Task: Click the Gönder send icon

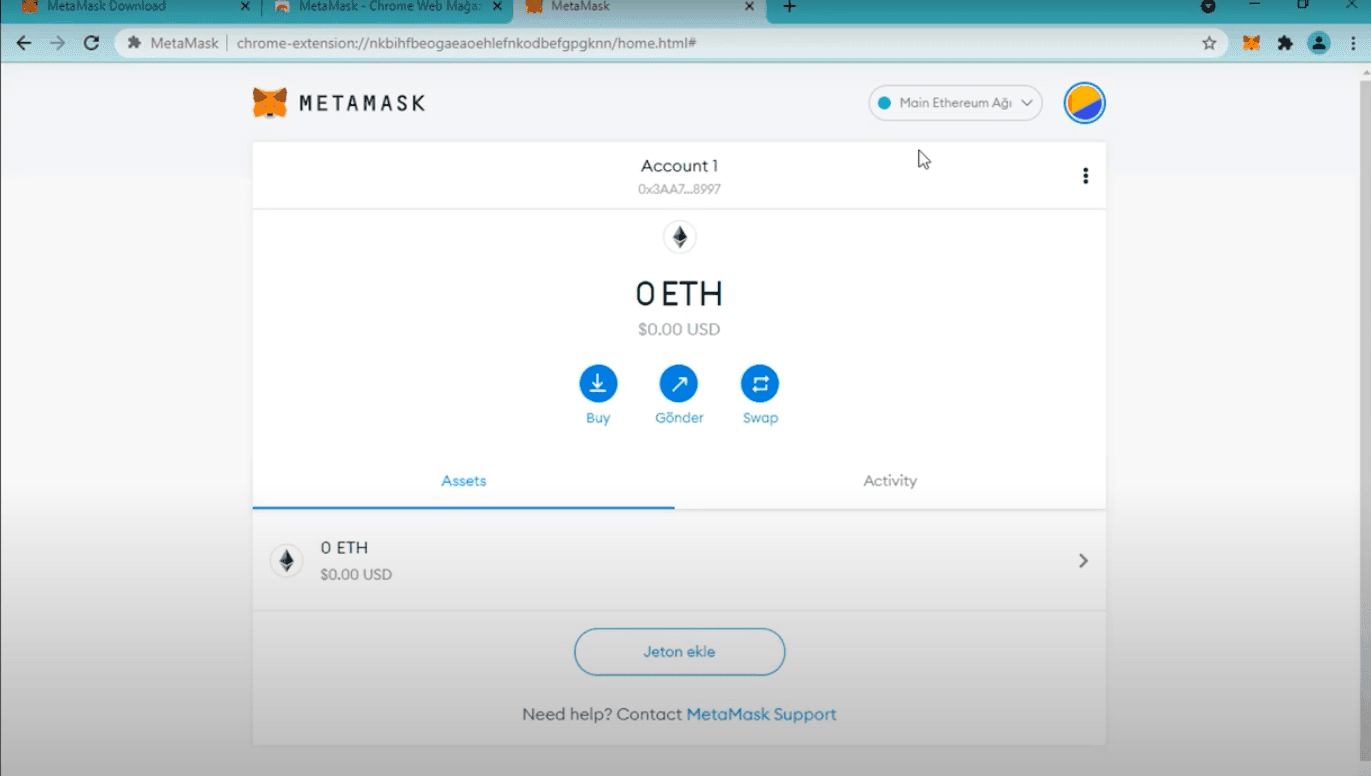Action: point(679,384)
